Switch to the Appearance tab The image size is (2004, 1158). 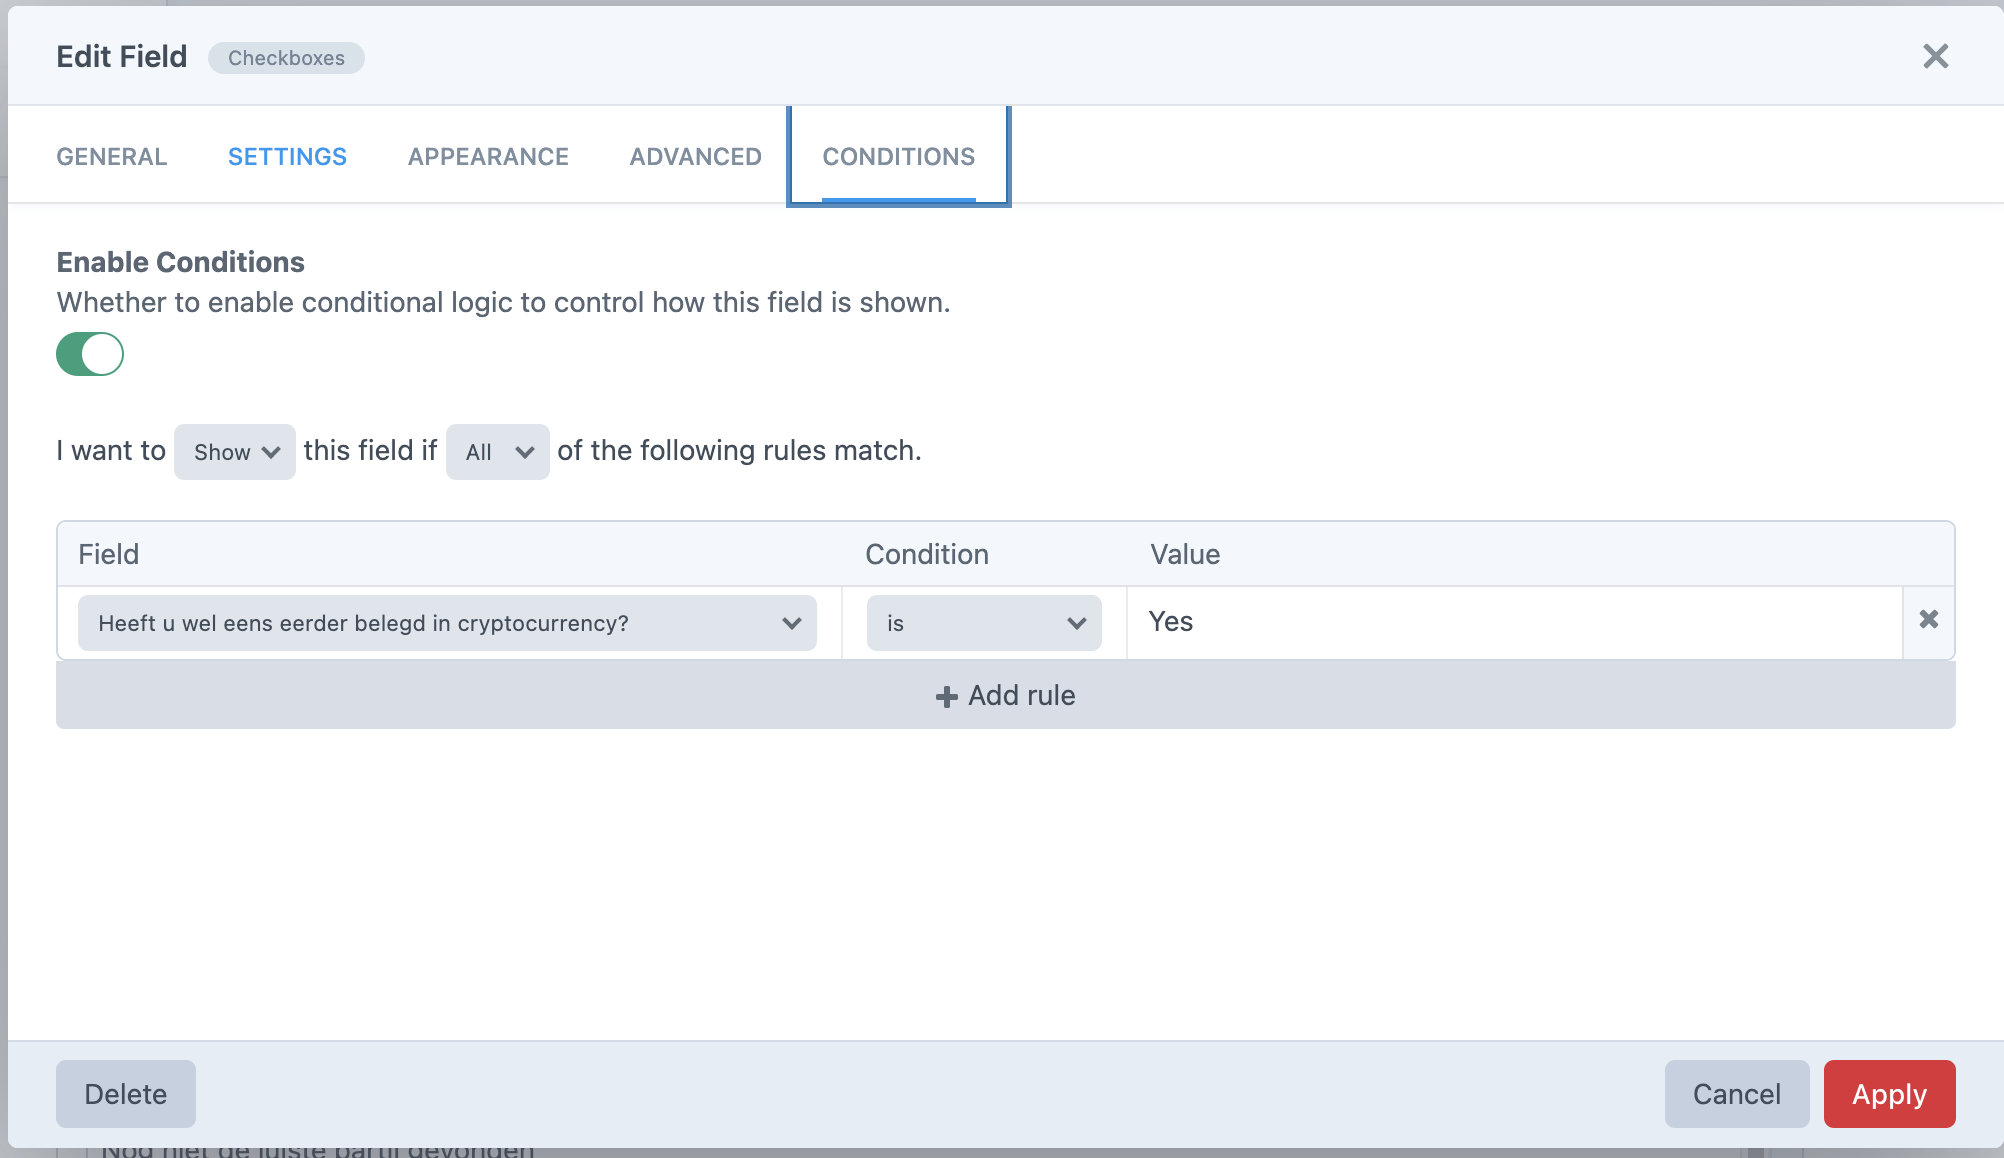(x=487, y=156)
